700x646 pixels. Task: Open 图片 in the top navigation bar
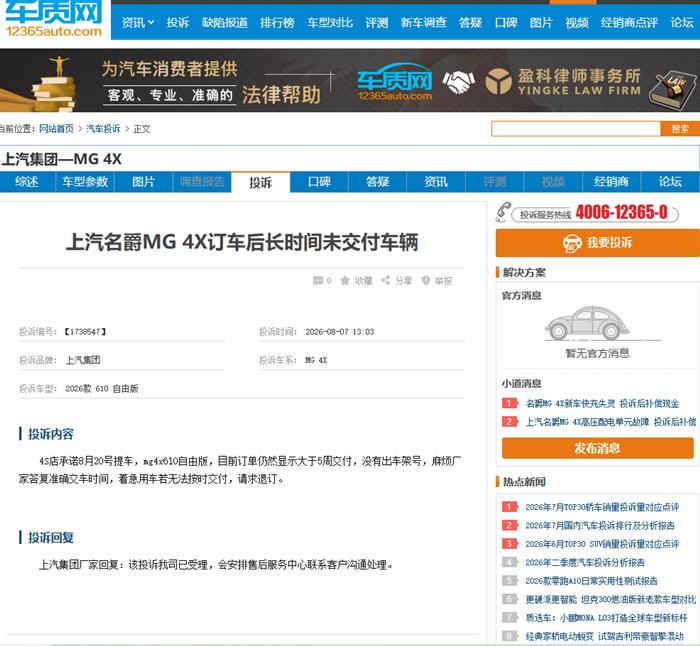541,22
